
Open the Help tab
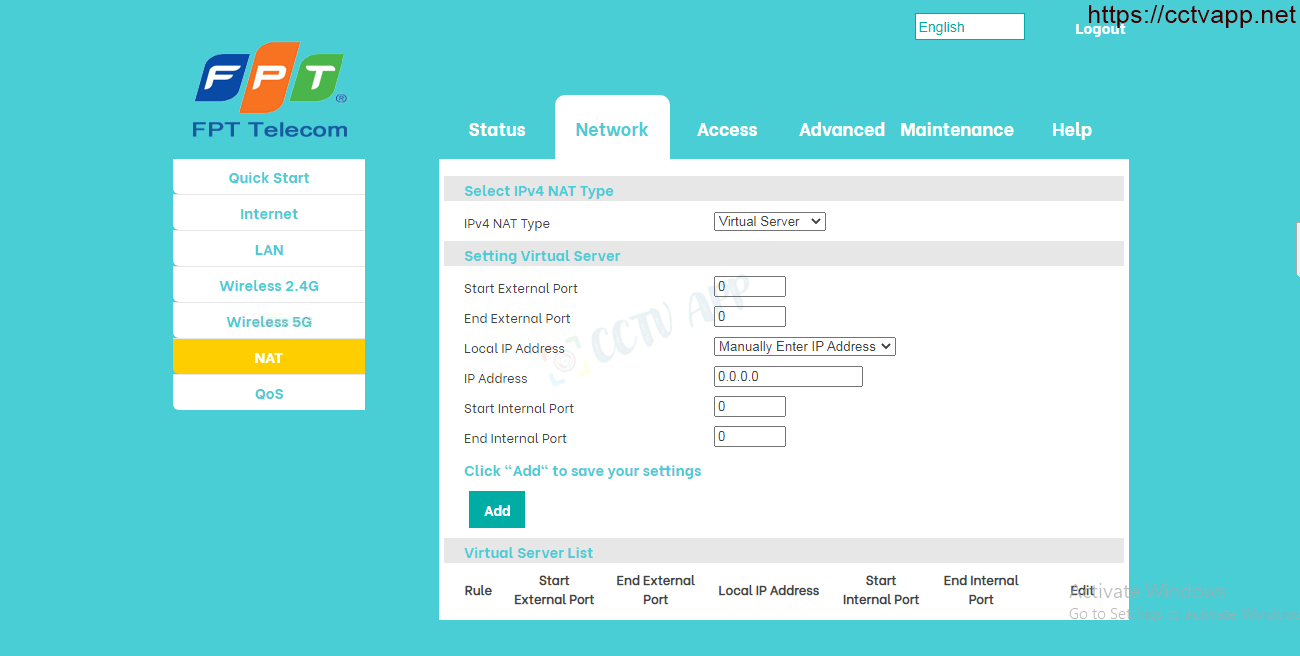[1071, 130]
